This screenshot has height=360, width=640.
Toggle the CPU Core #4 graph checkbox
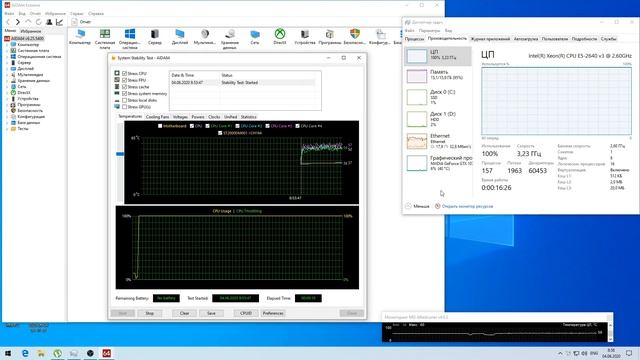click(x=297, y=126)
